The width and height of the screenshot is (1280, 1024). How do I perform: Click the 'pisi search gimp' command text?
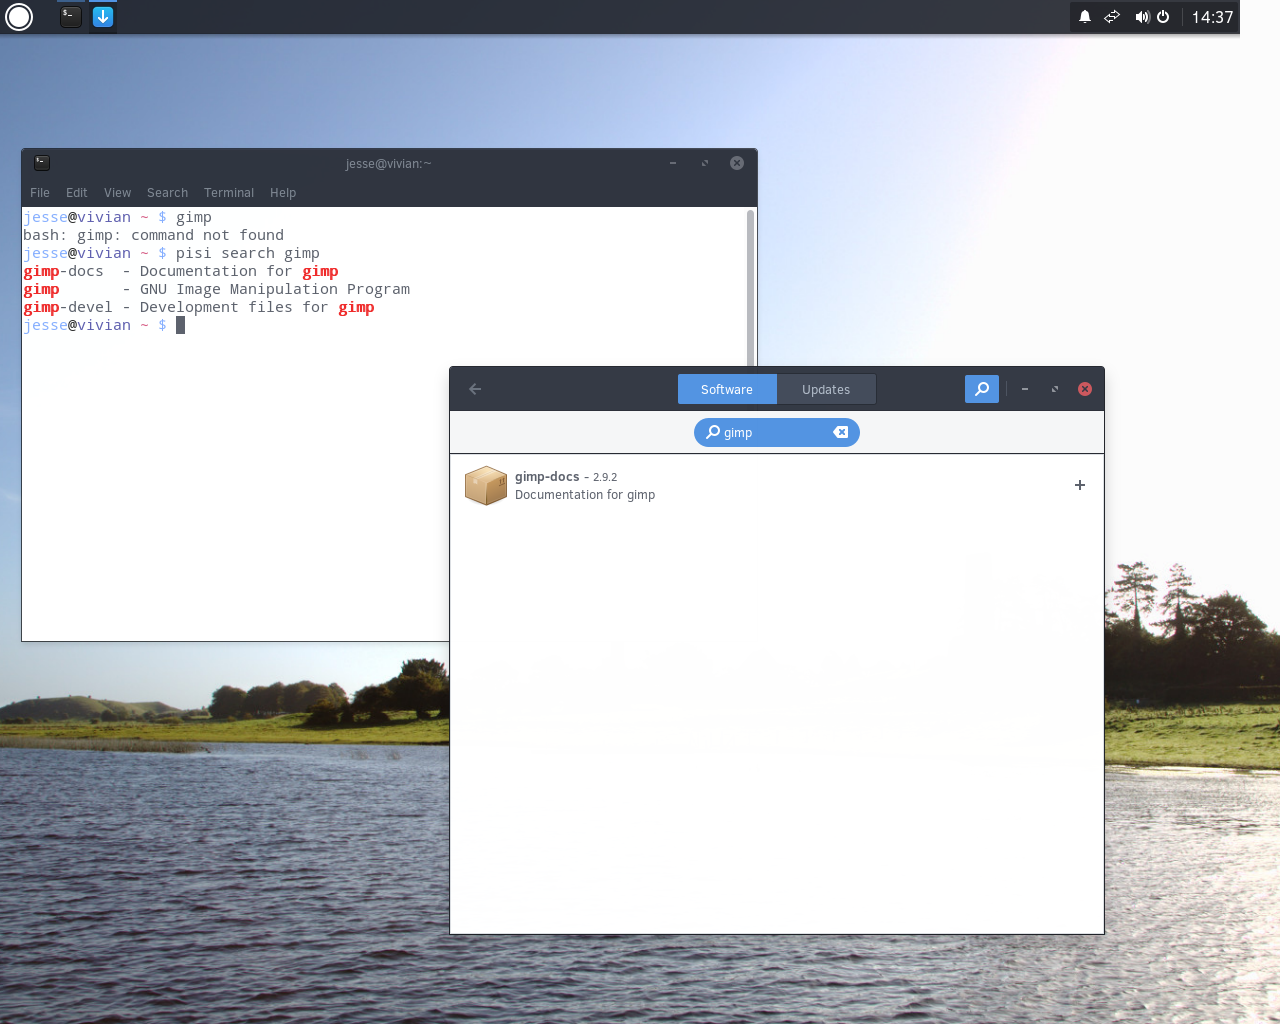pos(248,253)
